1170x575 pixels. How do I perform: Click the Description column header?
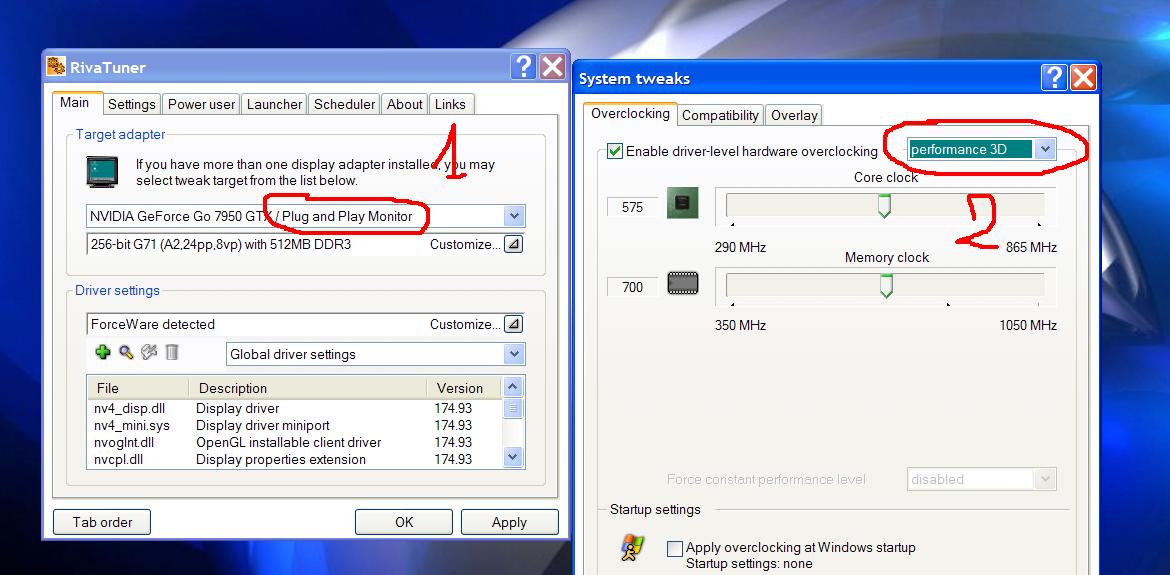click(x=307, y=388)
